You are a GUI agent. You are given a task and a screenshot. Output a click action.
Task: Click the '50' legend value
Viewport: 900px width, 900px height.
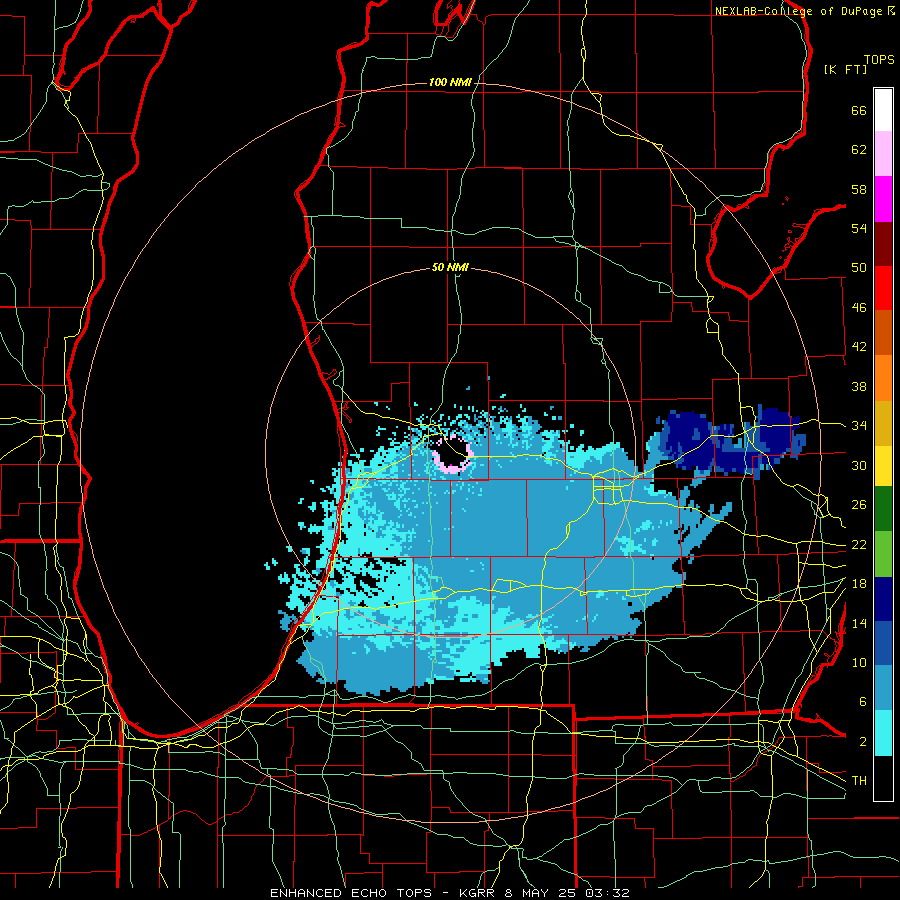click(x=859, y=267)
